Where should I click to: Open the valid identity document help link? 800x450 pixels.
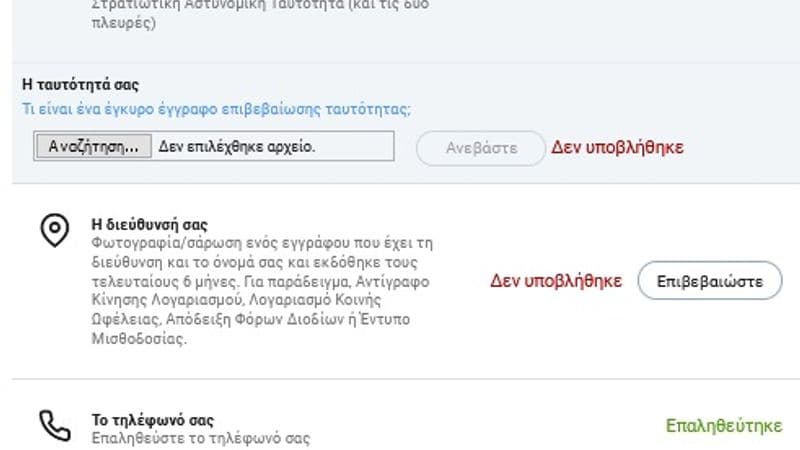tap(216, 109)
